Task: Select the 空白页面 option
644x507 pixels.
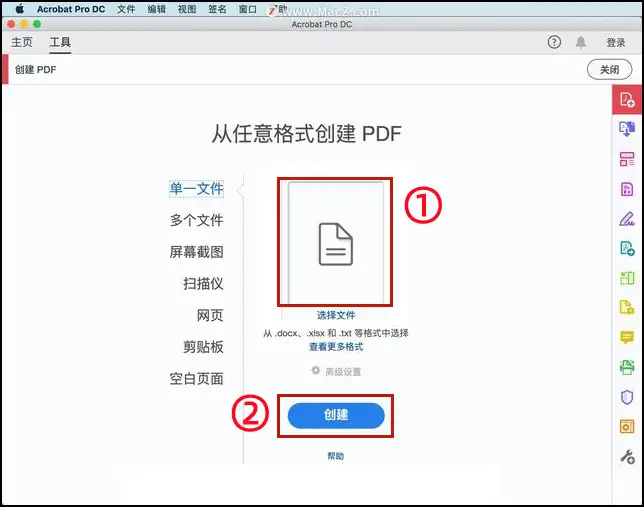Action: point(196,378)
